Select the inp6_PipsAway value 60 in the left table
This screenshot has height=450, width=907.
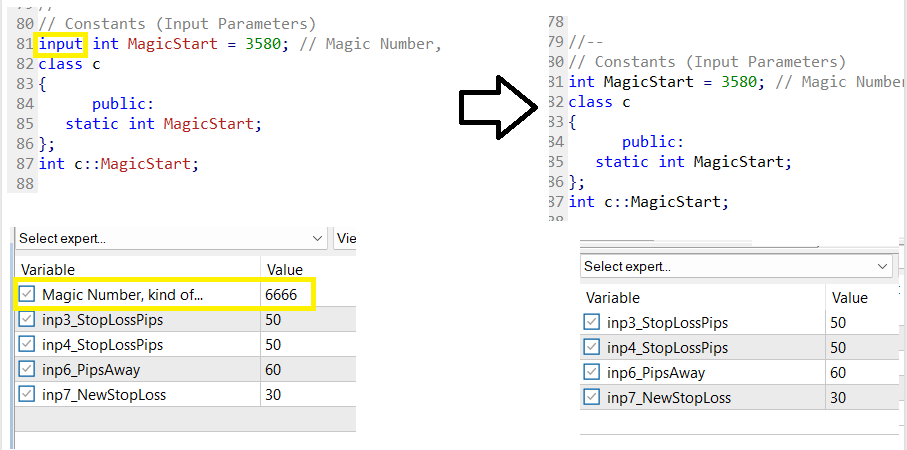[x=308, y=370]
